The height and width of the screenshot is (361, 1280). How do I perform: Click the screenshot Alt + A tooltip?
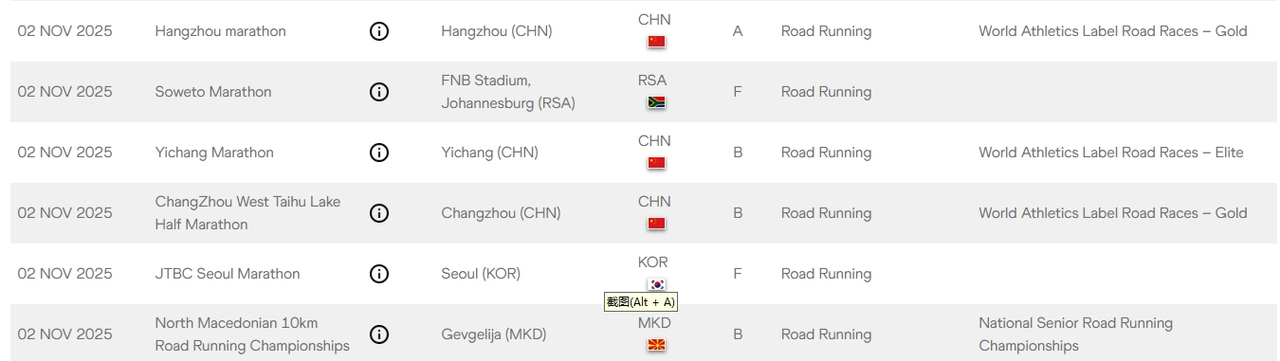click(x=641, y=302)
